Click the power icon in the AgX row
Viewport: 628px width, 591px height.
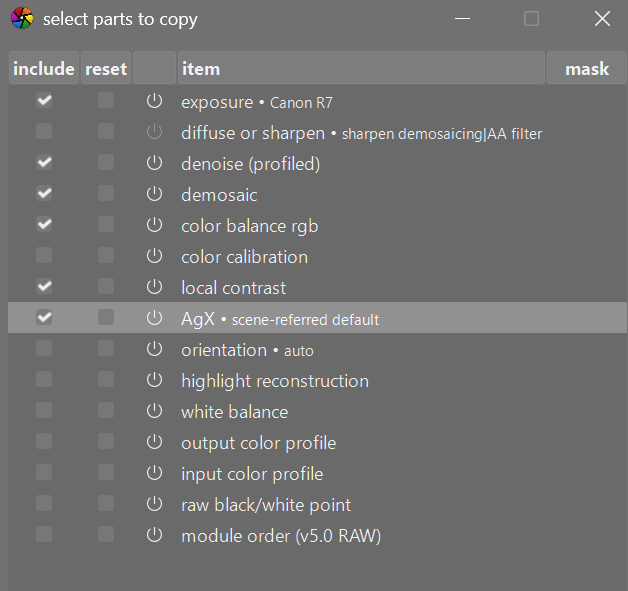(x=154, y=318)
